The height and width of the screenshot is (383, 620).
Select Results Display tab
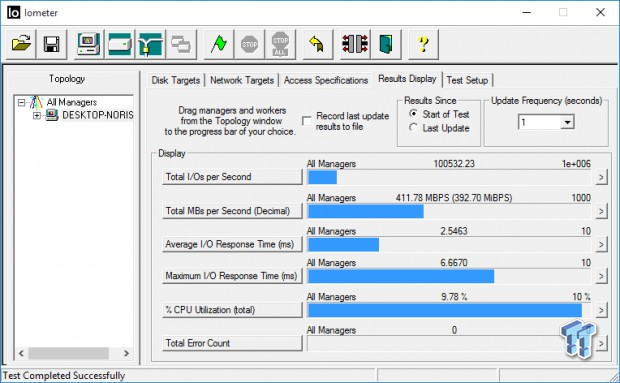(407, 79)
